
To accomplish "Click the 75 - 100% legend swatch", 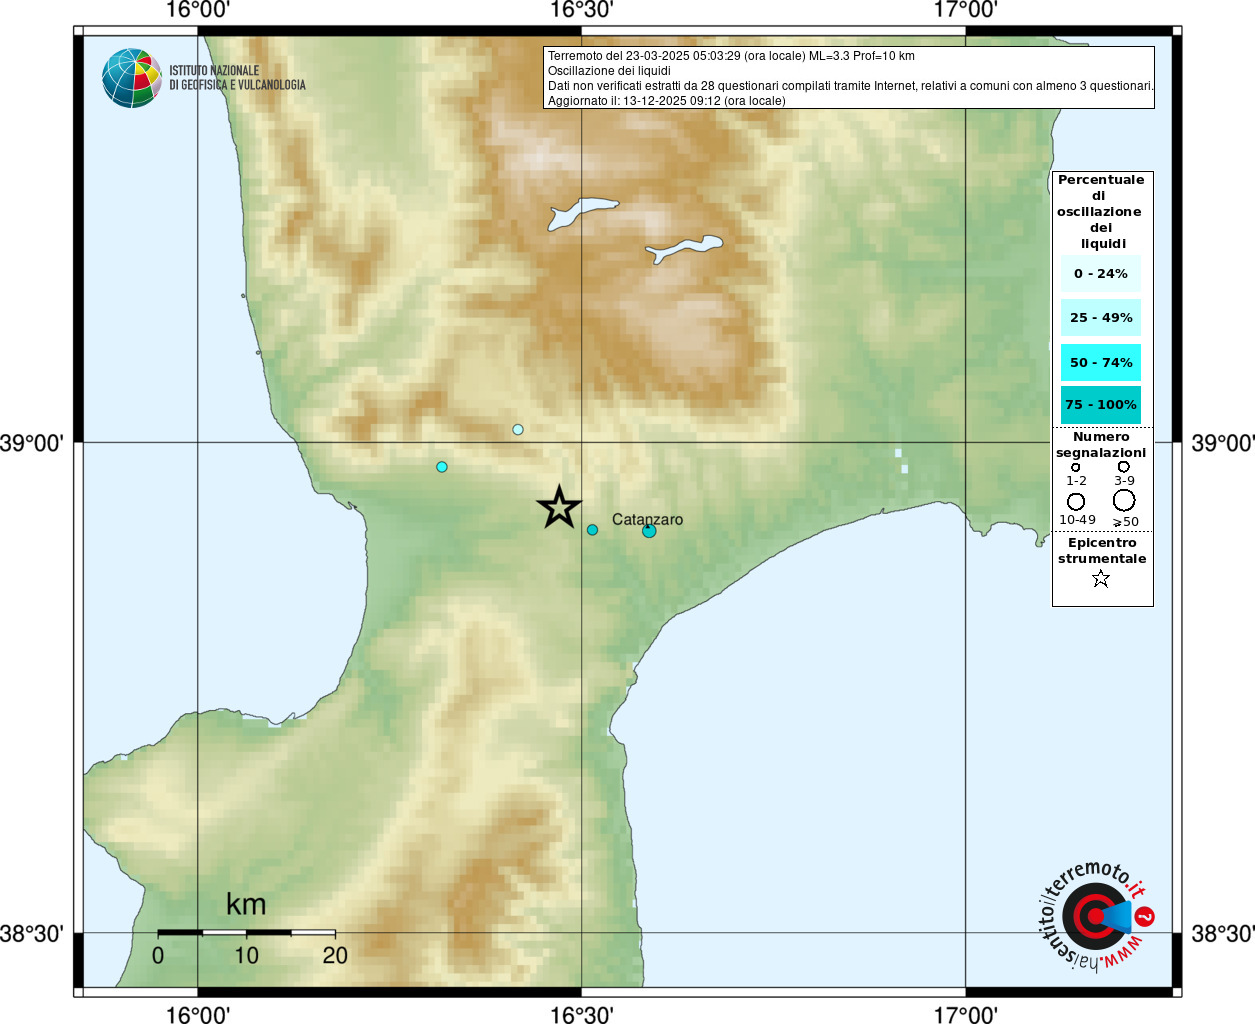I will [1101, 405].
